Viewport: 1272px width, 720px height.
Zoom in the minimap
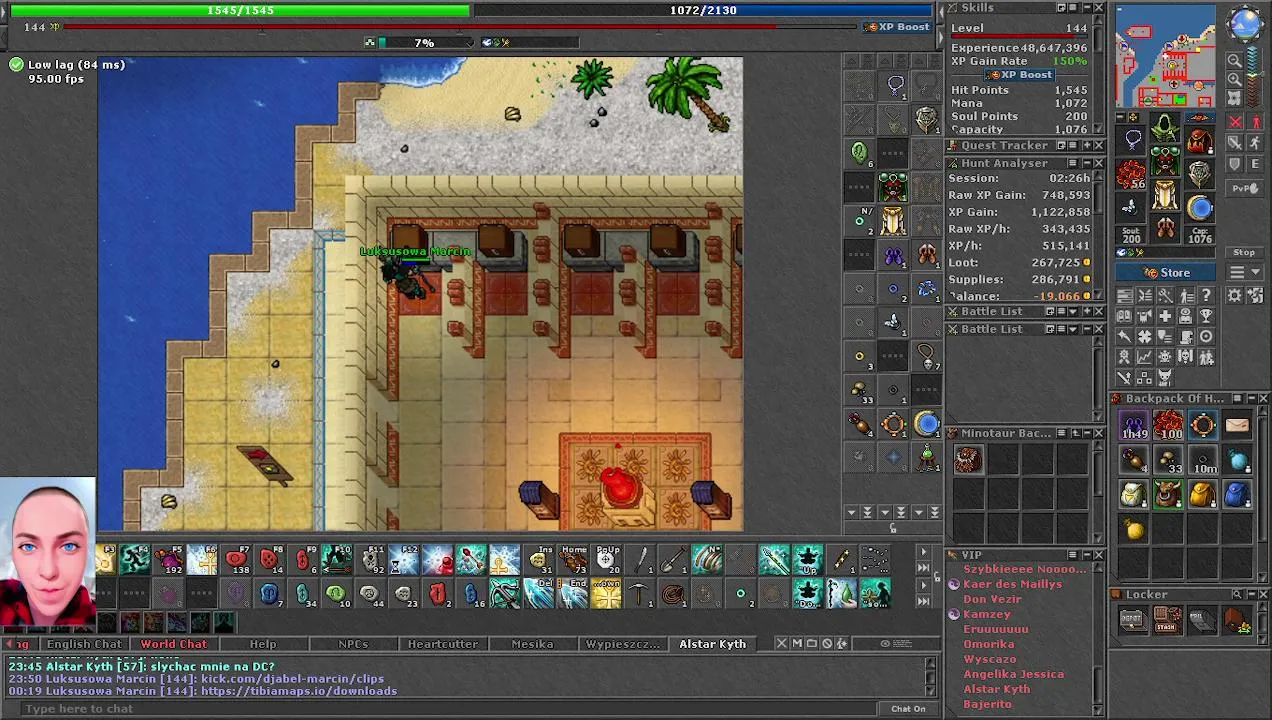tap(1235, 79)
